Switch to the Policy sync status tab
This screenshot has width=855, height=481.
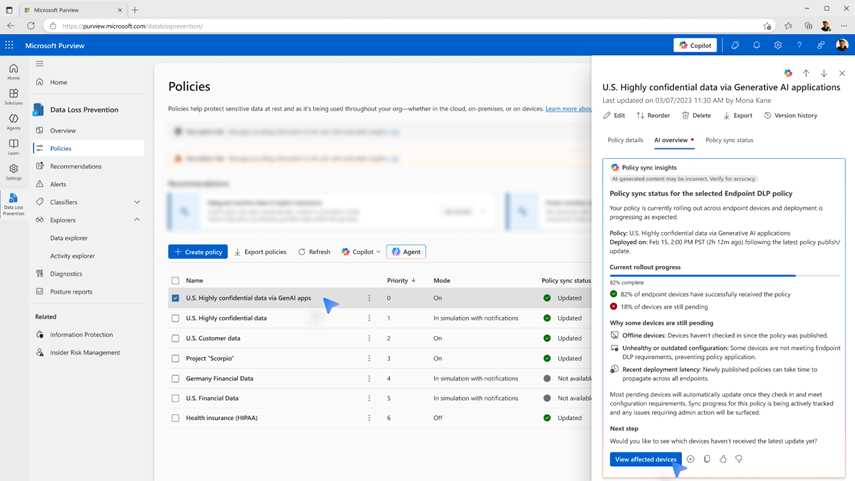[729, 140]
